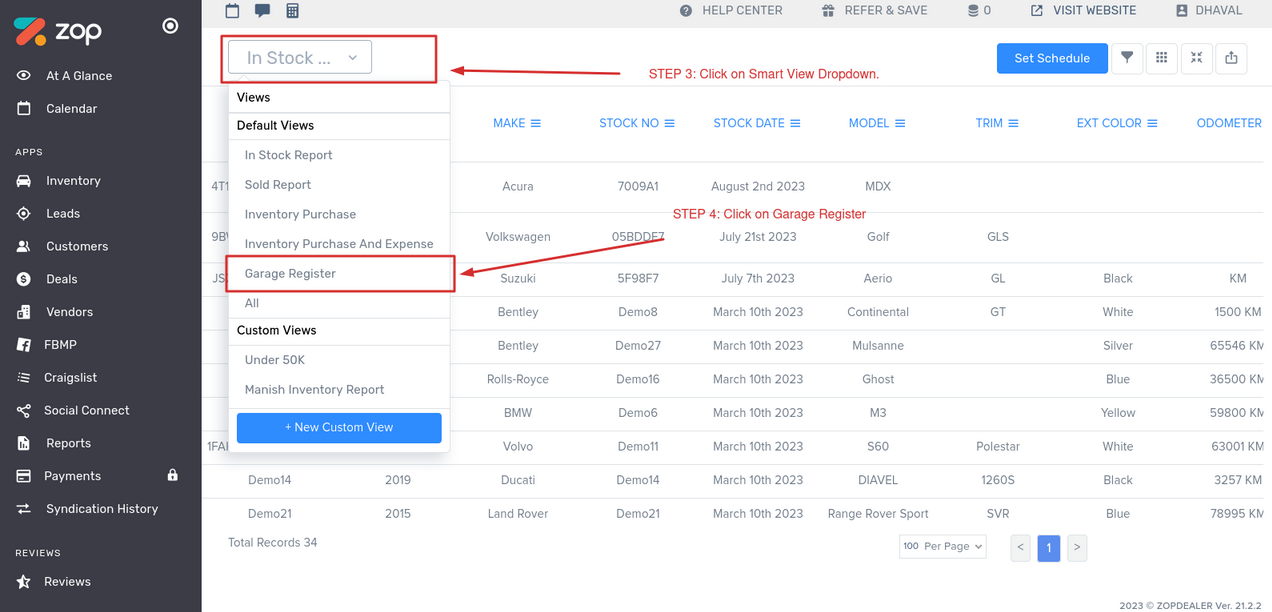1272x612 pixels.
Task: Click the August 2nd 2023 date cell
Action: pos(758,187)
